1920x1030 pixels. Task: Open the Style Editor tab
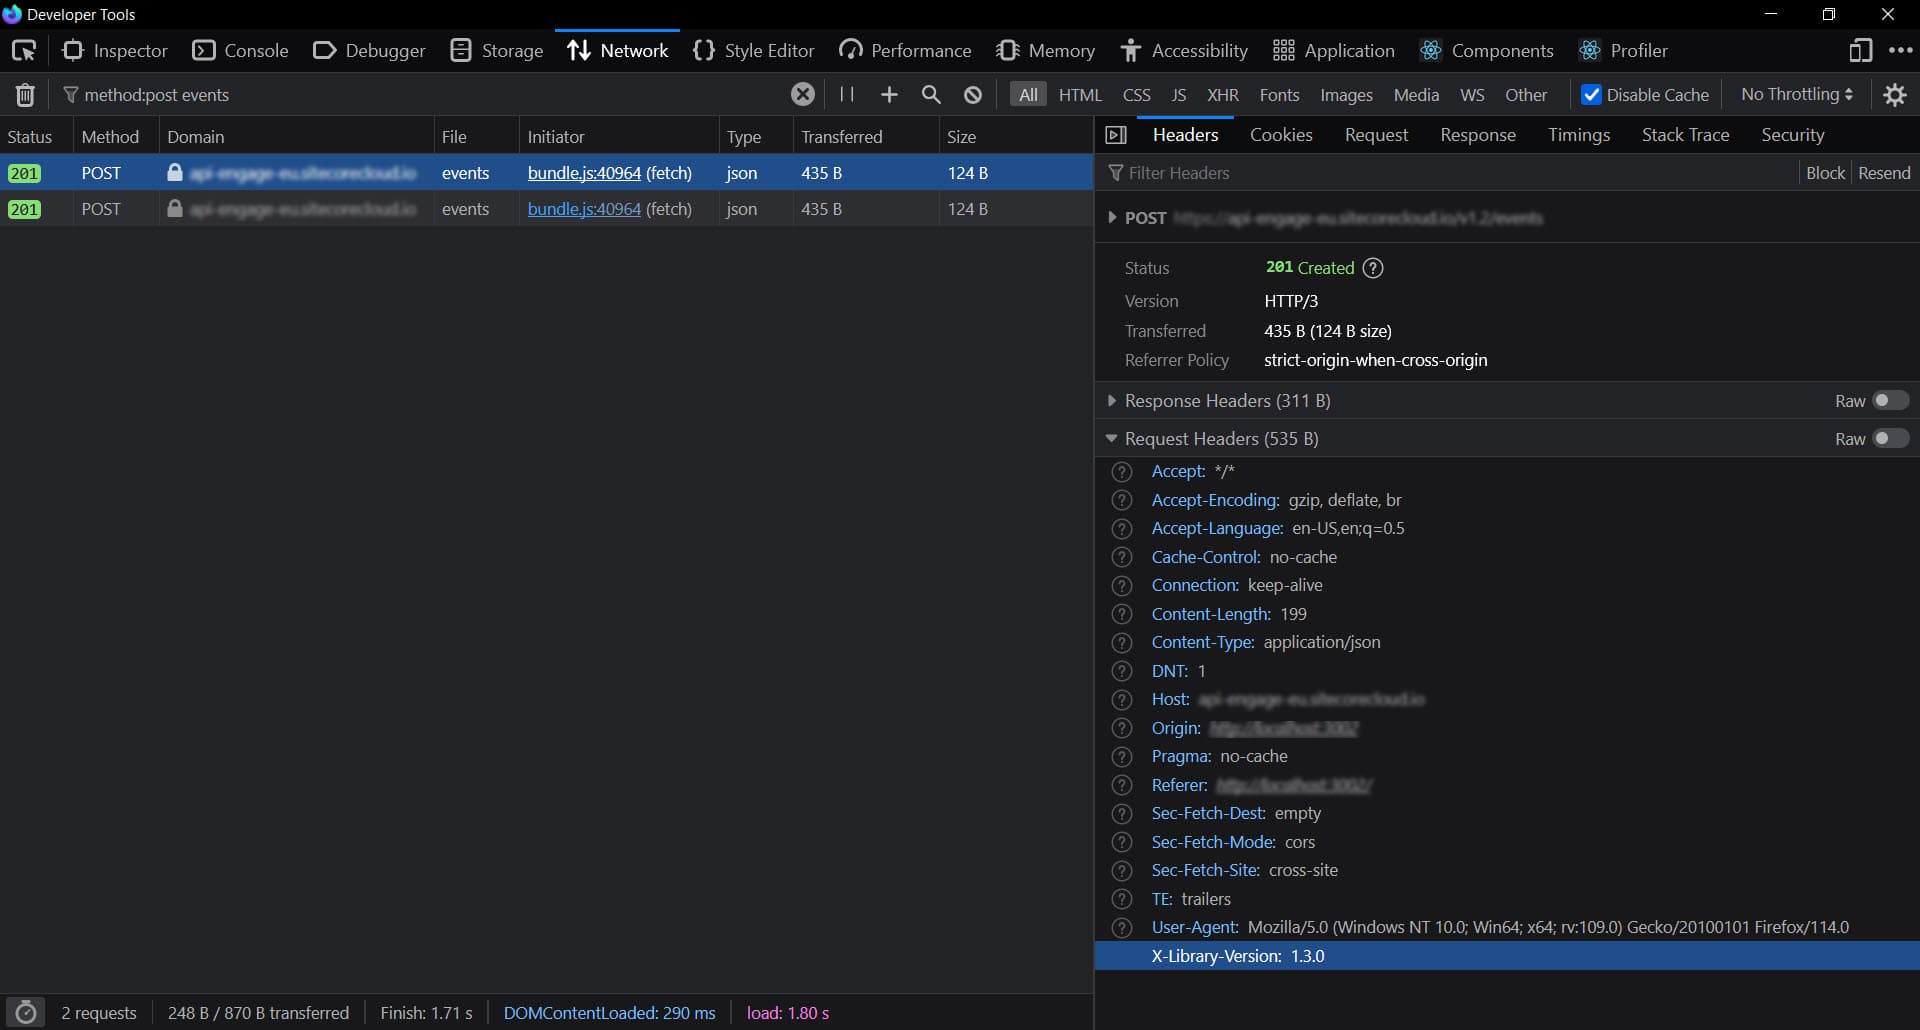point(754,50)
